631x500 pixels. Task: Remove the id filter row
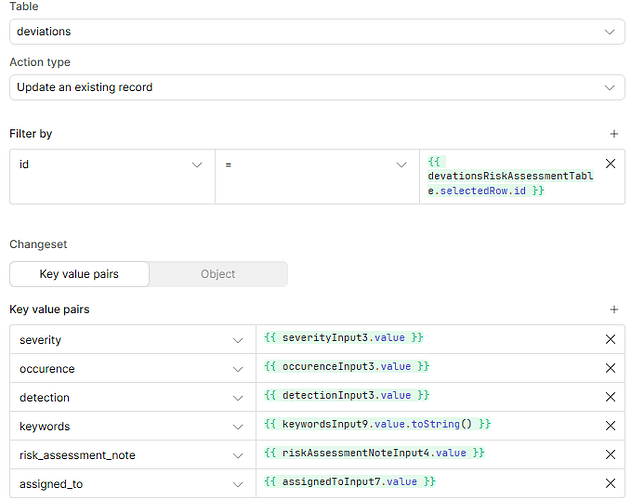tap(610, 163)
